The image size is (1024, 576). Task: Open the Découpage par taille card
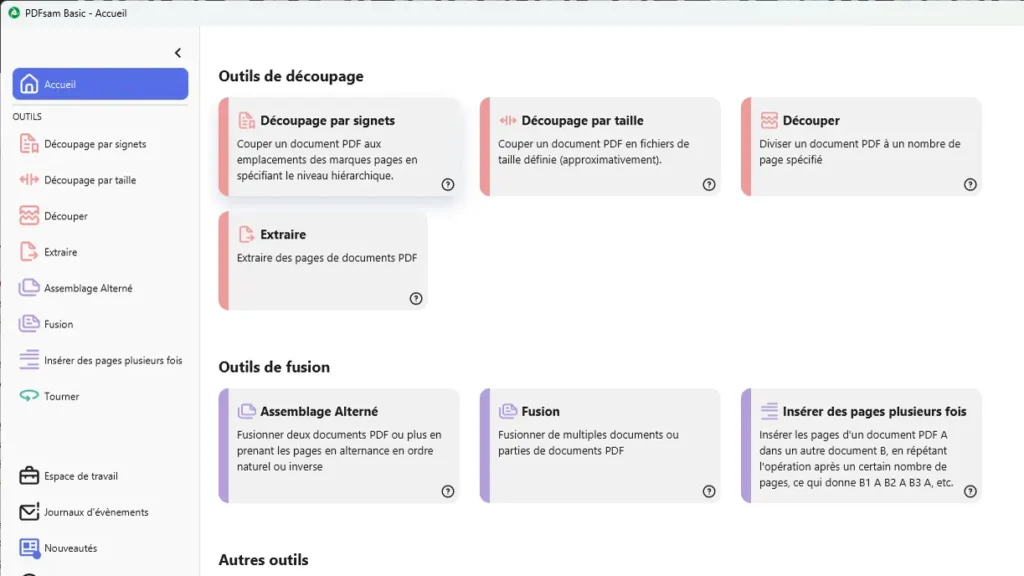pyautogui.click(x=600, y=147)
